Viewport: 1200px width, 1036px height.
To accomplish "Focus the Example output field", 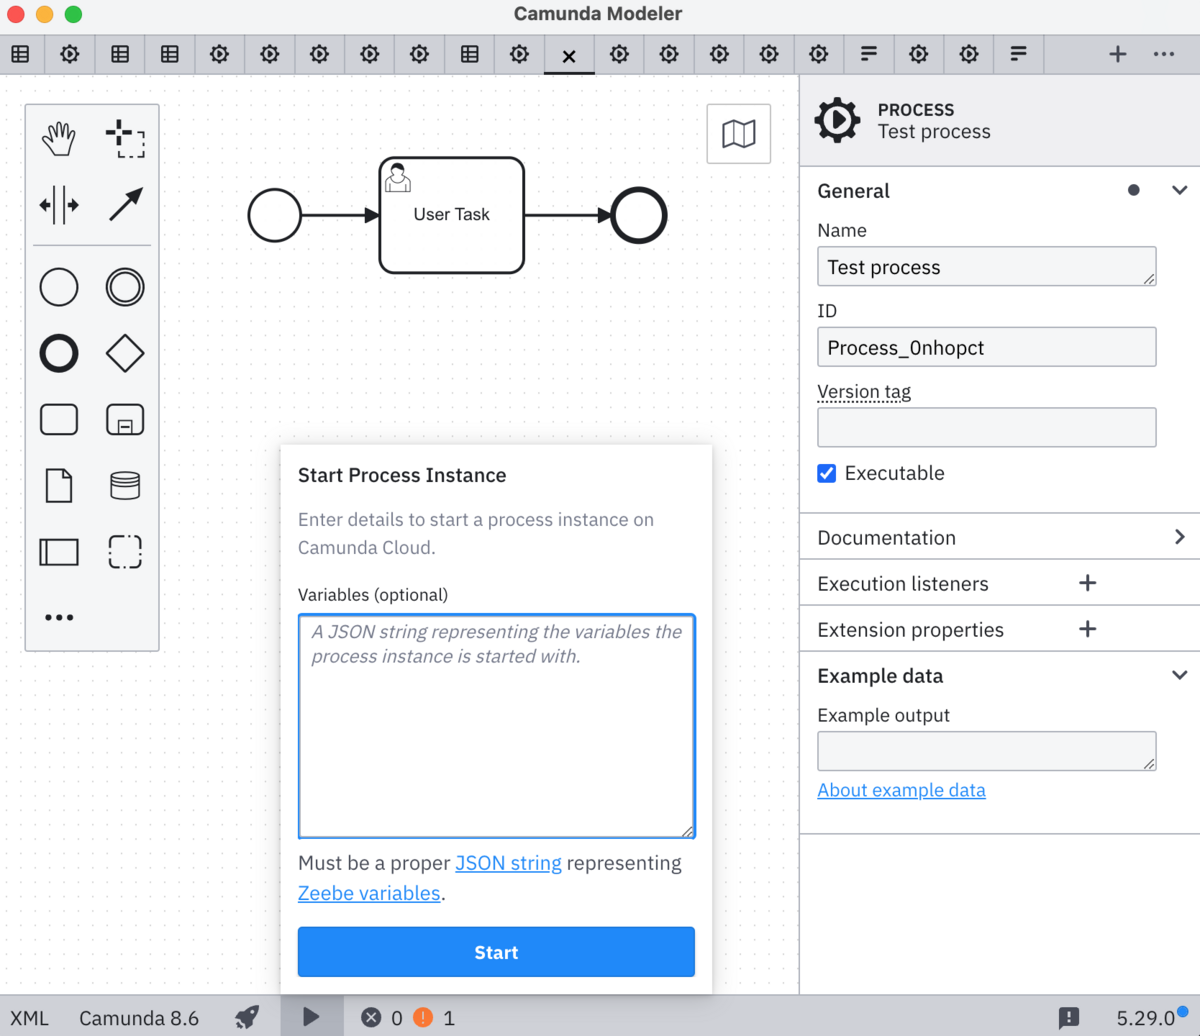I will click(987, 751).
